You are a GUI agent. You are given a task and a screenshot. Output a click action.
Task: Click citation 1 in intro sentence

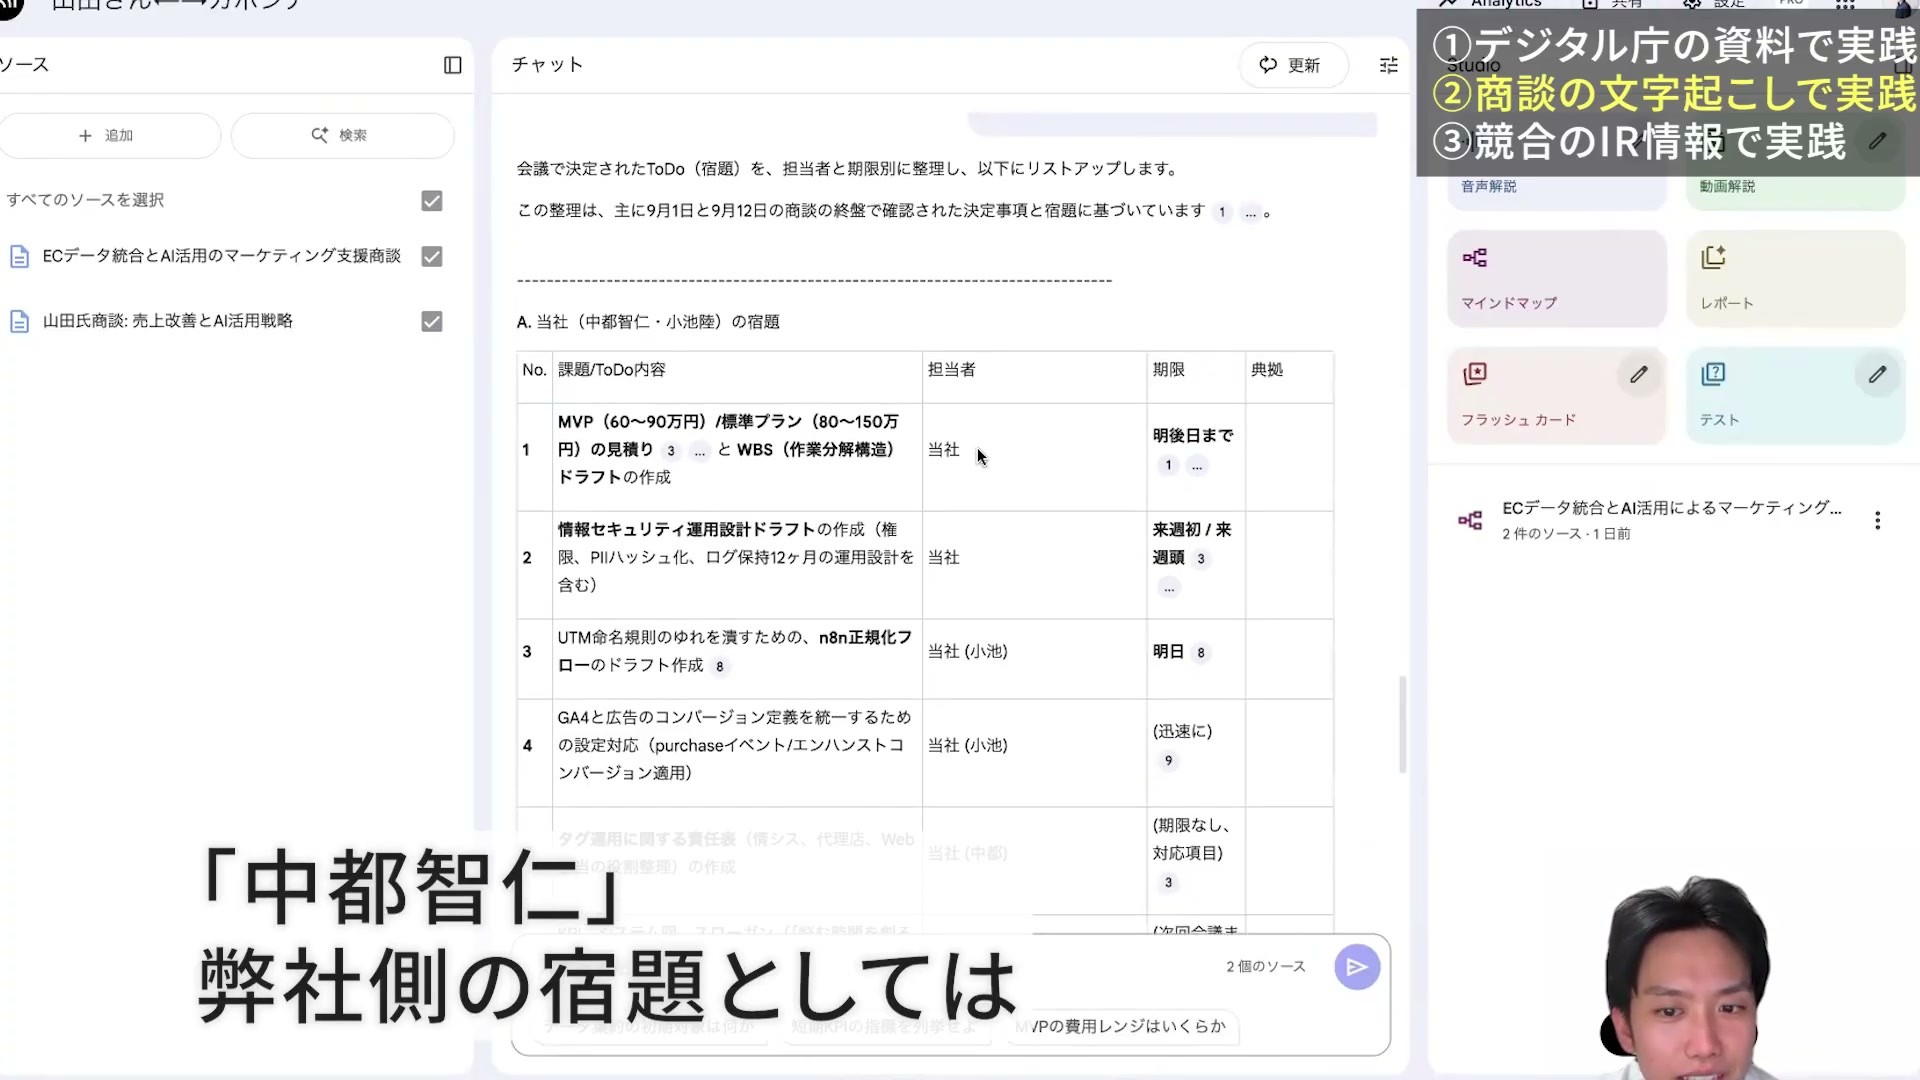(1222, 212)
